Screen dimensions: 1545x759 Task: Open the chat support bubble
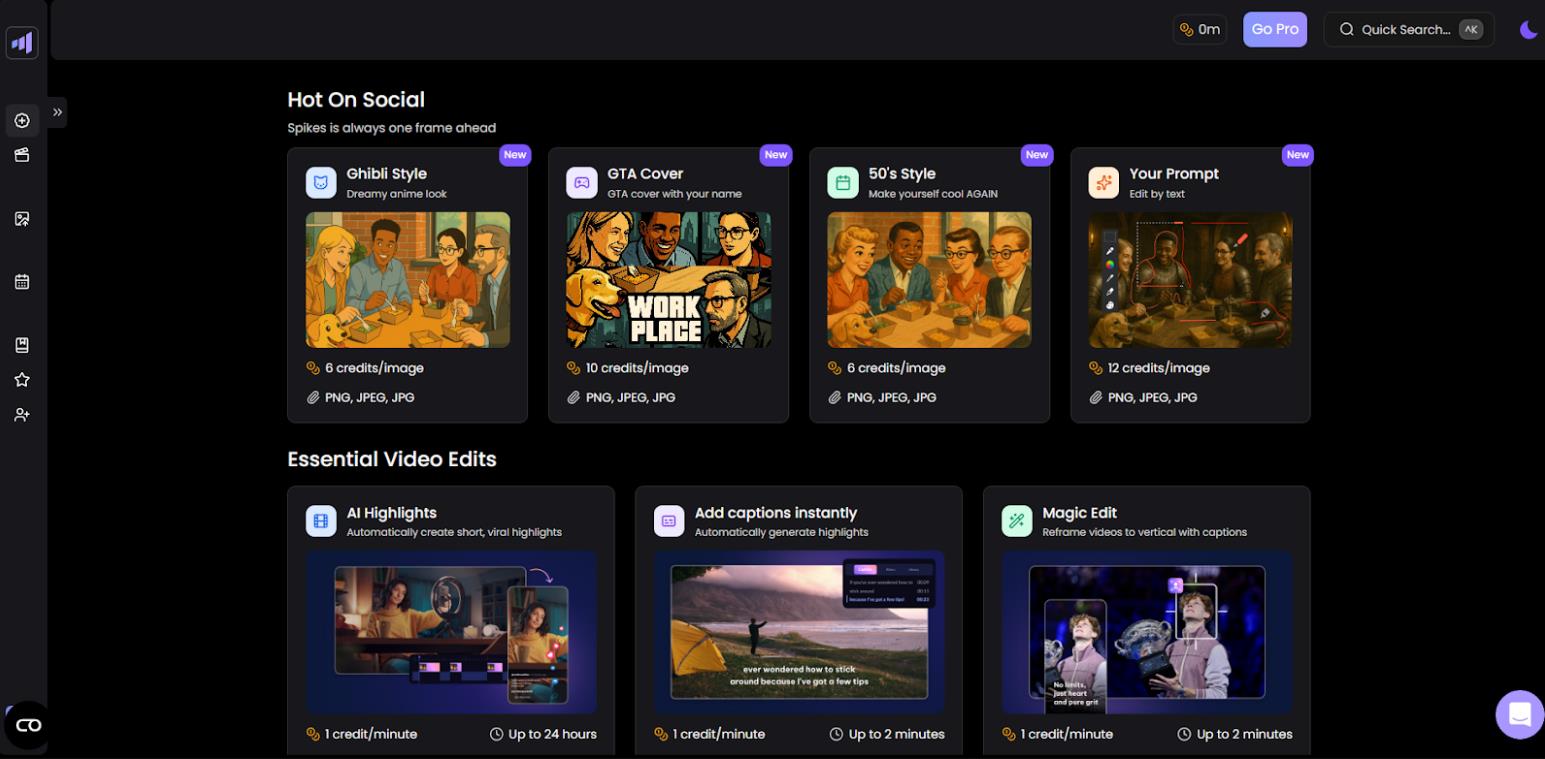click(x=1520, y=714)
